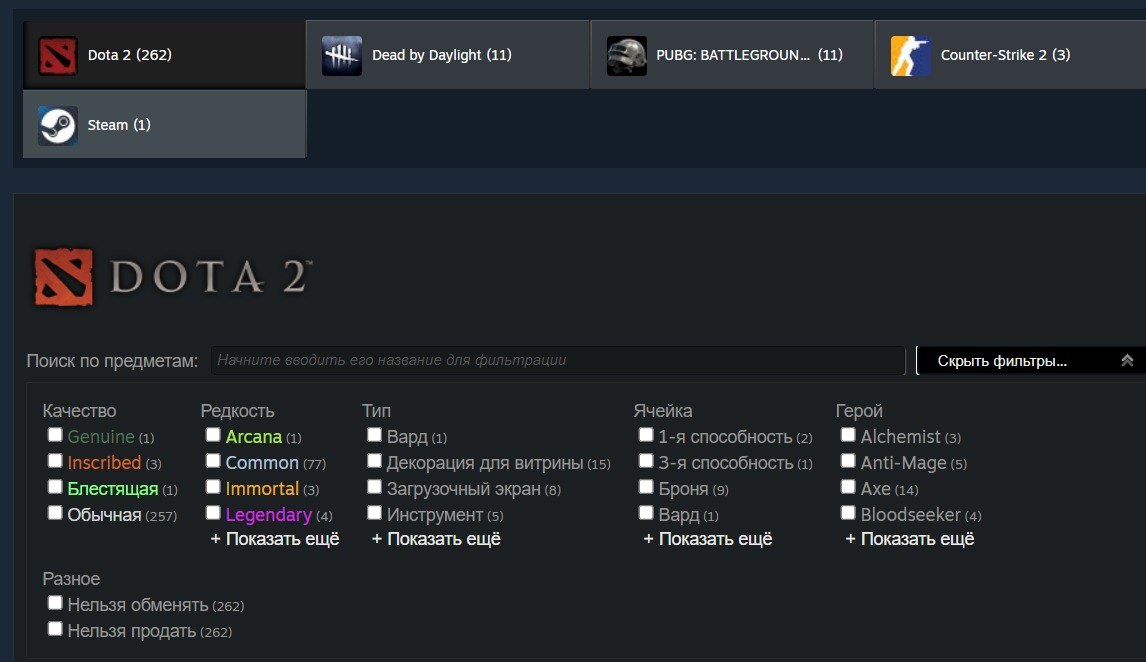Check the Нельзя продать (262) checkbox
The height and width of the screenshot is (662, 1146).
point(55,629)
